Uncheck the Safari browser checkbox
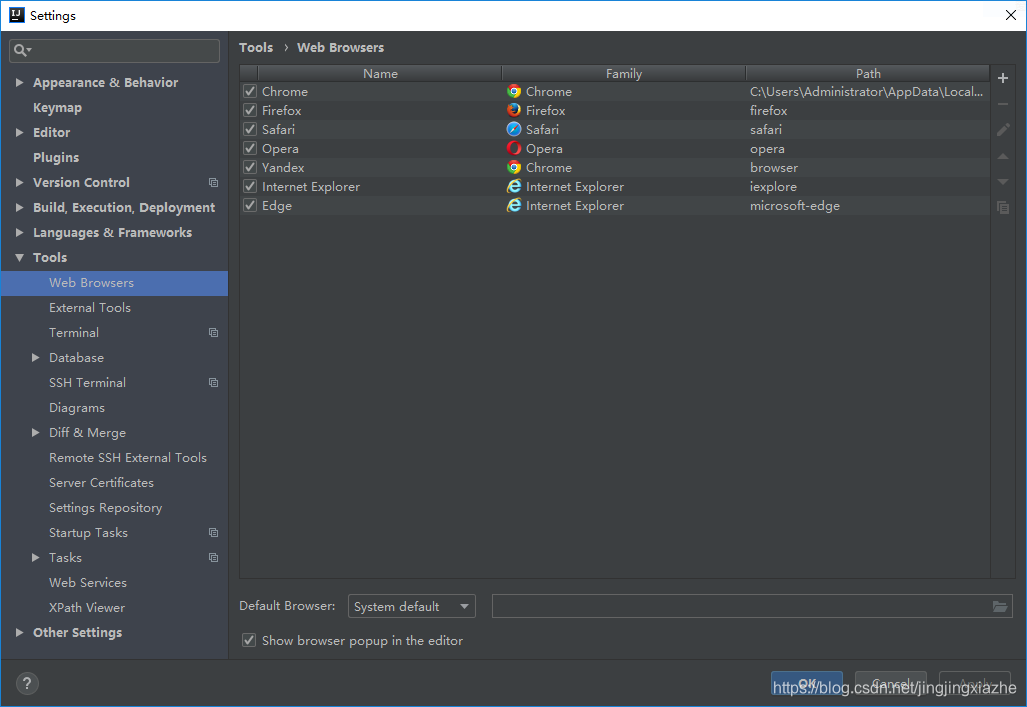1027x707 pixels. point(250,130)
